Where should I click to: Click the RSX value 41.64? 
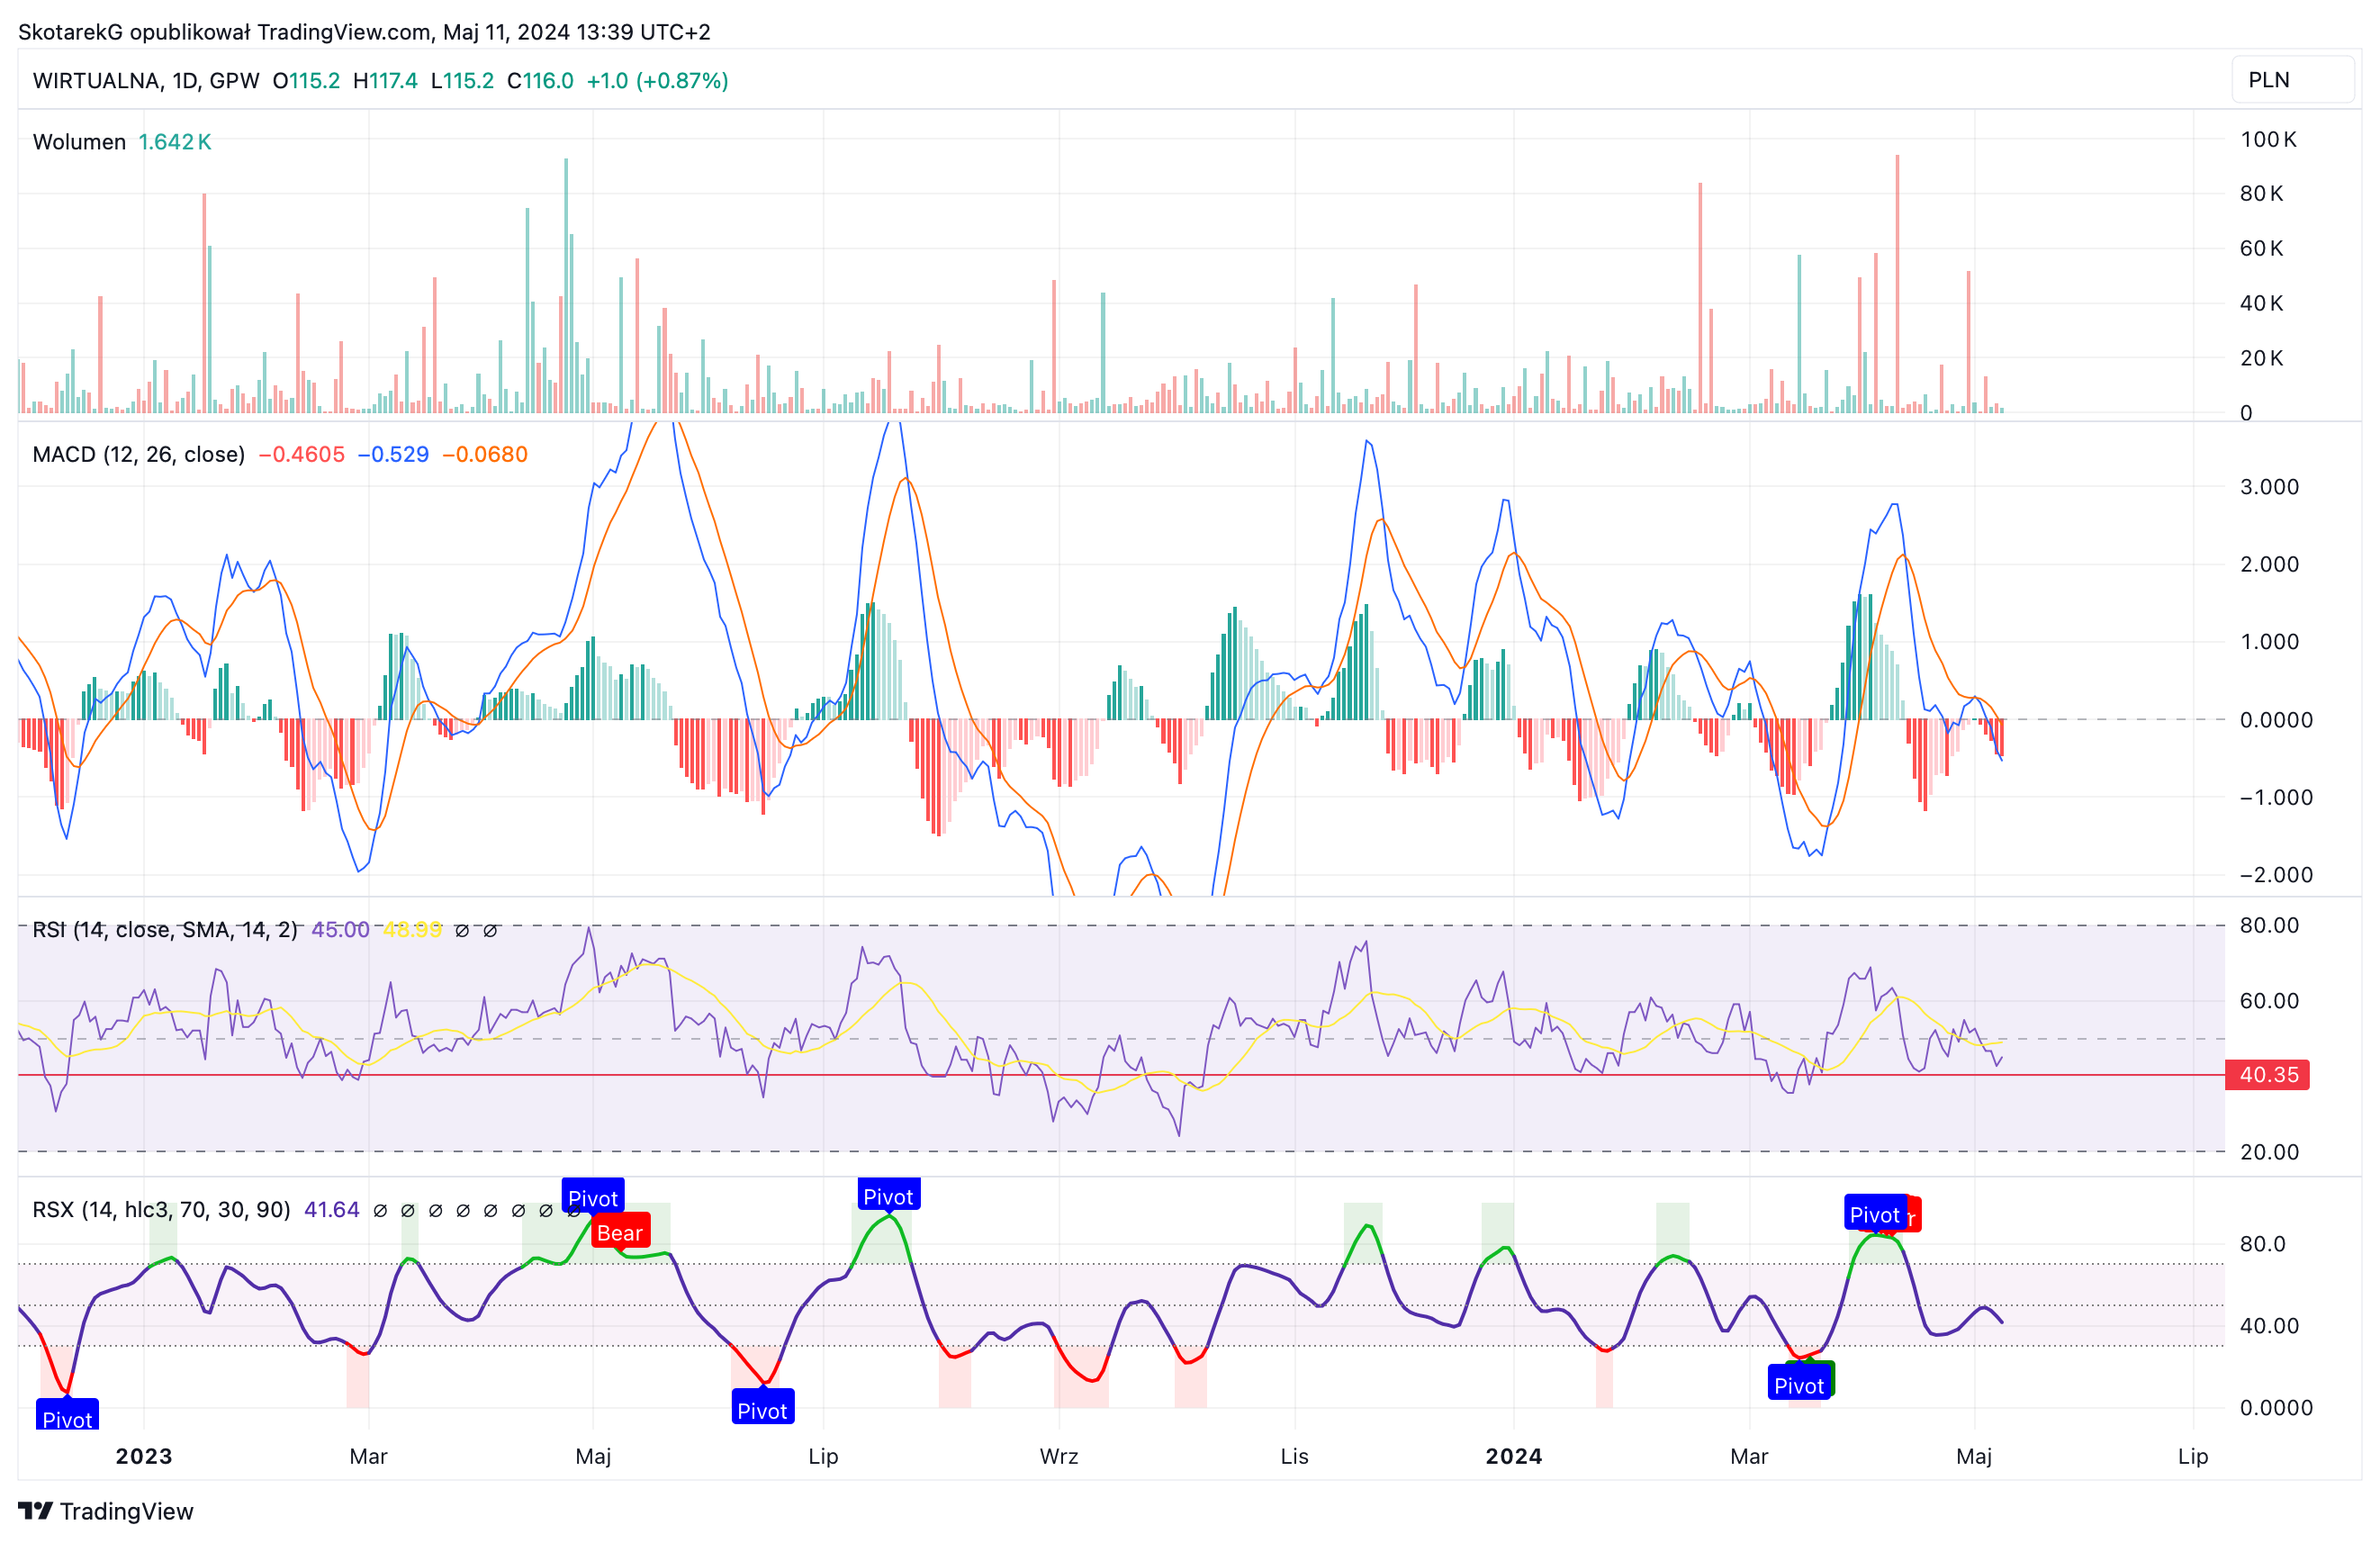(332, 1209)
